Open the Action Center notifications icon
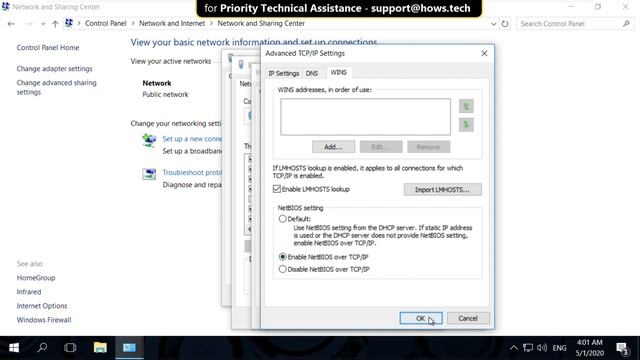The height and width of the screenshot is (360, 640). 623,349
